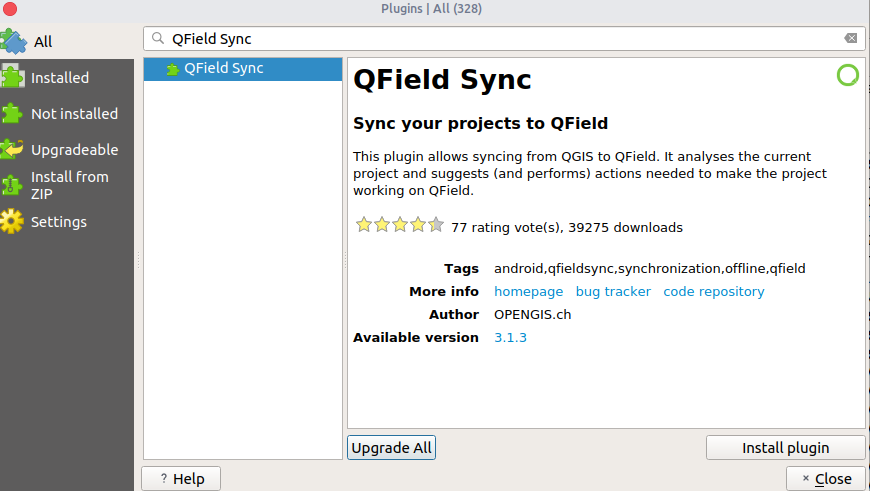
Task: Click the yellow Settings gear icon
Action: pyautogui.click(x=12, y=221)
